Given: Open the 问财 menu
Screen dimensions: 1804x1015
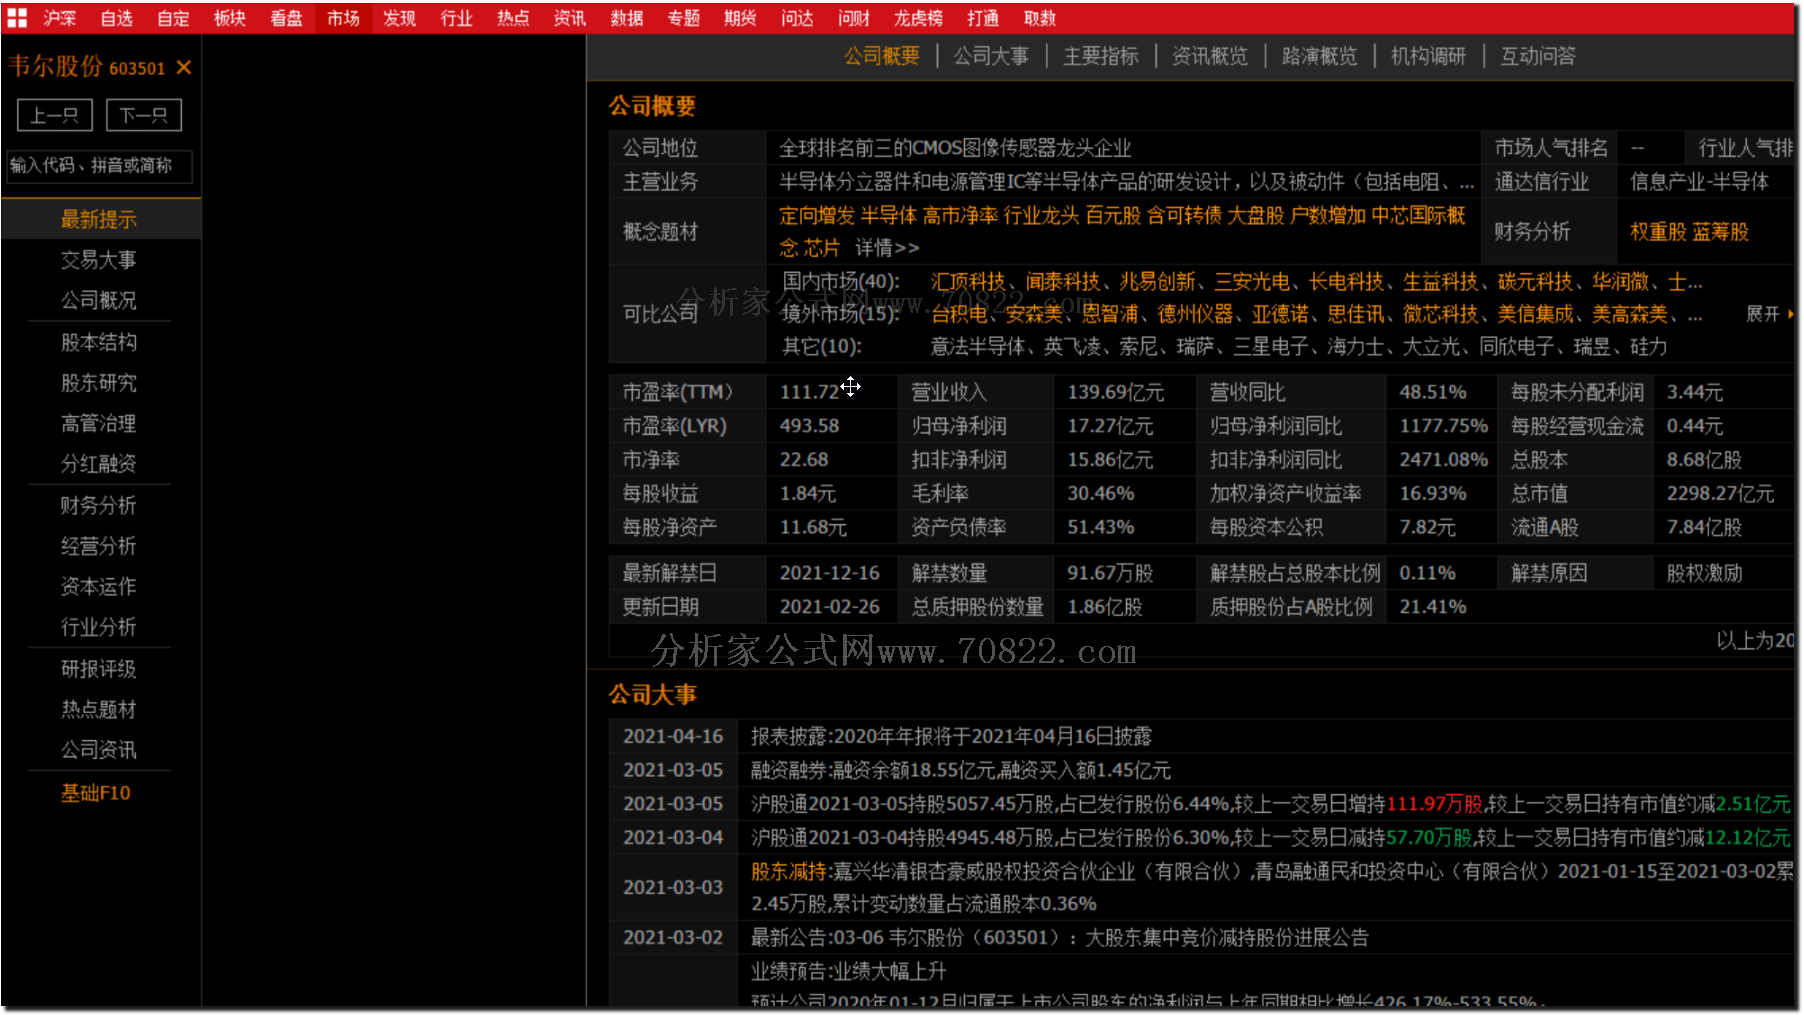Looking at the screenshot, I should click(854, 18).
